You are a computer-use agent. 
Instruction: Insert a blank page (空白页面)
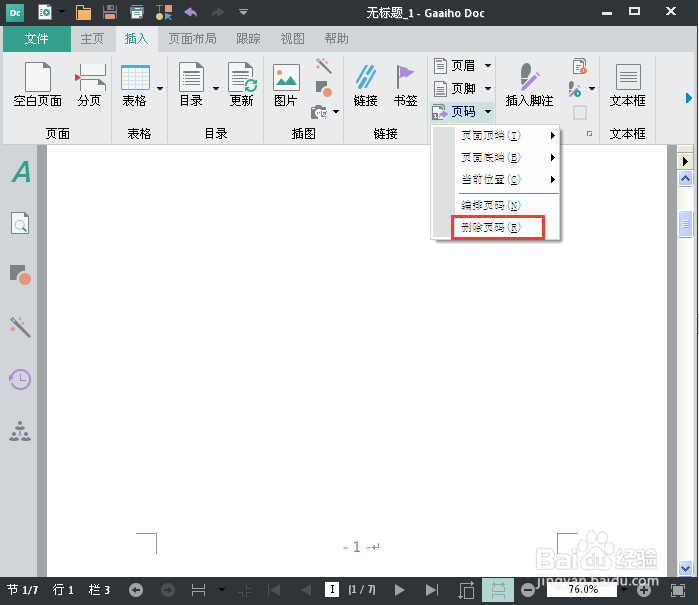coord(37,85)
